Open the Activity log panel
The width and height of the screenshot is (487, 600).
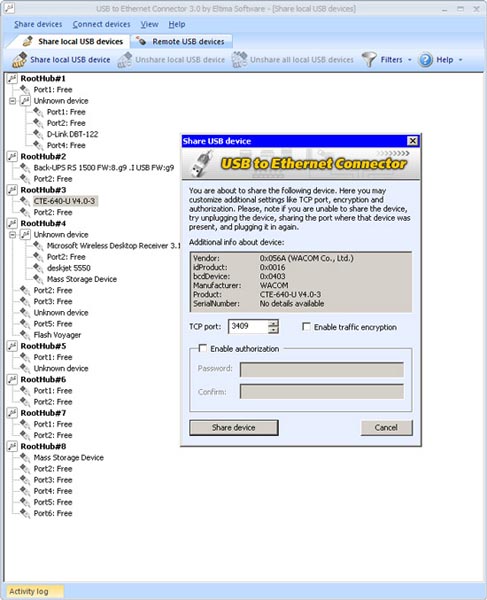pyautogui.click(x=34, y=591)
